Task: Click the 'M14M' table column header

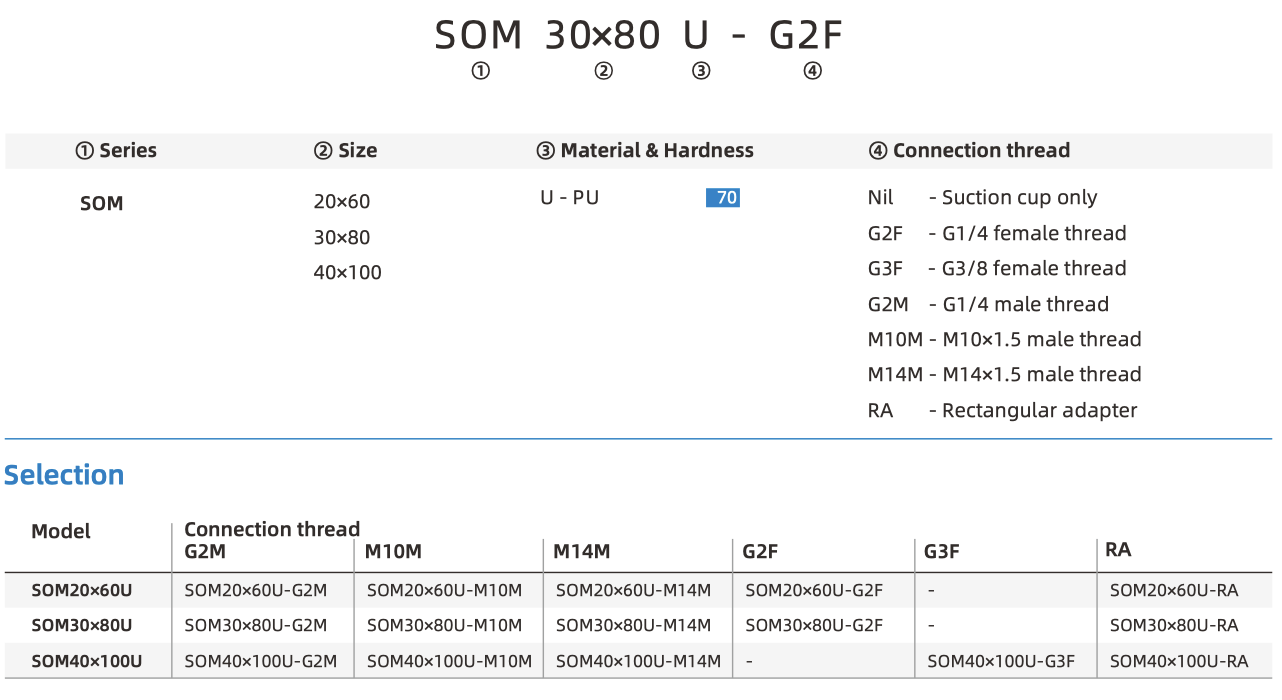Action: (x=582, y=551)
